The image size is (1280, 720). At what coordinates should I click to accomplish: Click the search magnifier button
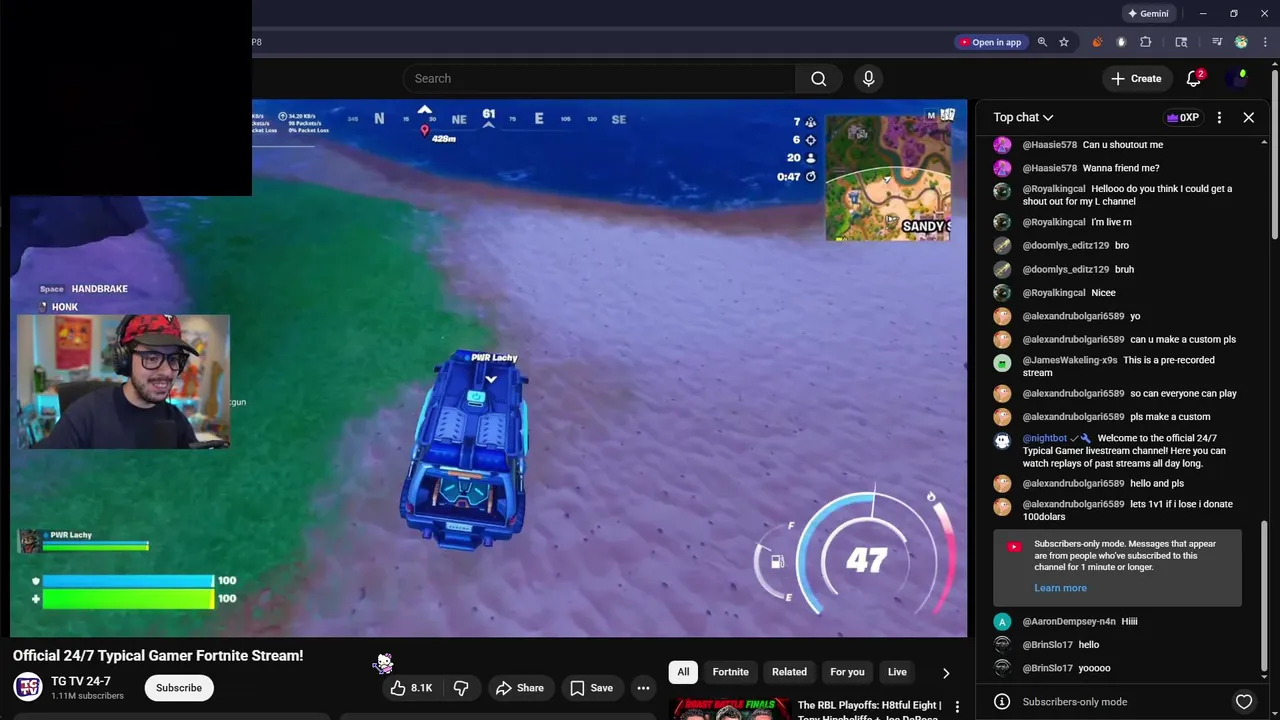818,79
